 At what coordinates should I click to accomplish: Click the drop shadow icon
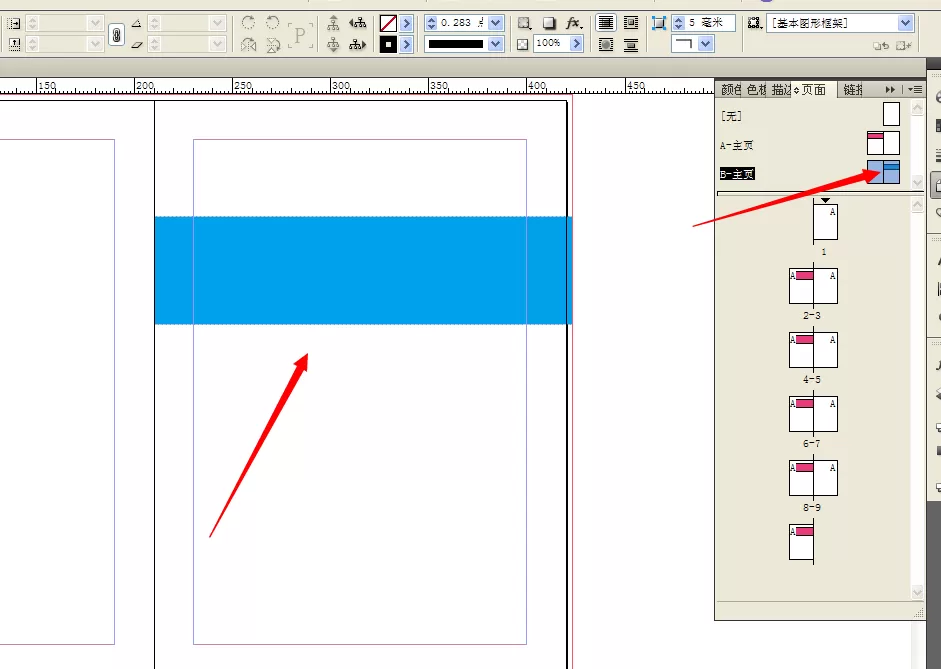(549, 23)
